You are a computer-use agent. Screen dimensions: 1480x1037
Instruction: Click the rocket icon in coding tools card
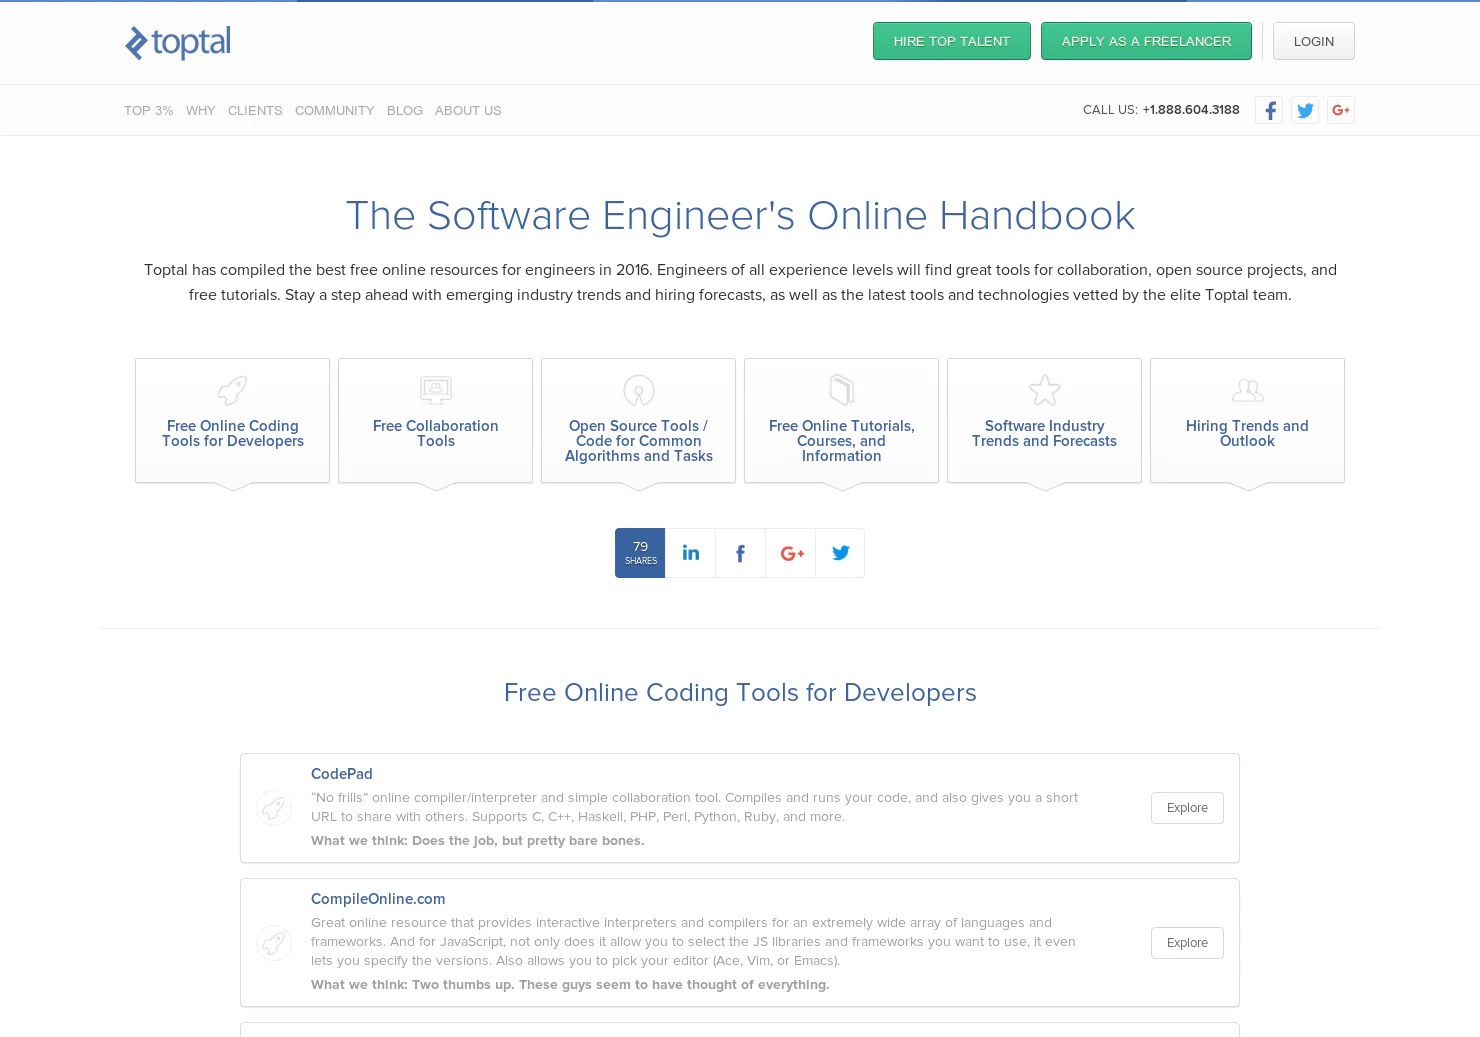[232, 390]
